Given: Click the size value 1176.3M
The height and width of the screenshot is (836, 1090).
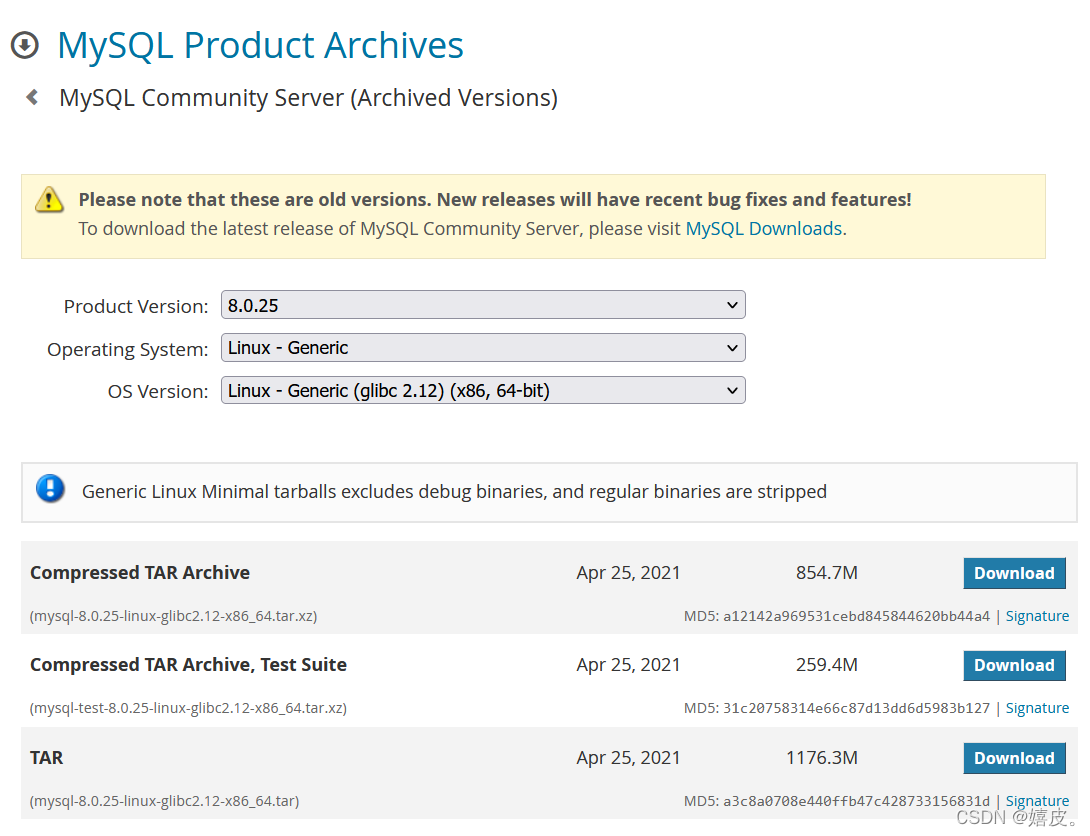Looking at the screenshot, I should coord(822,757).
